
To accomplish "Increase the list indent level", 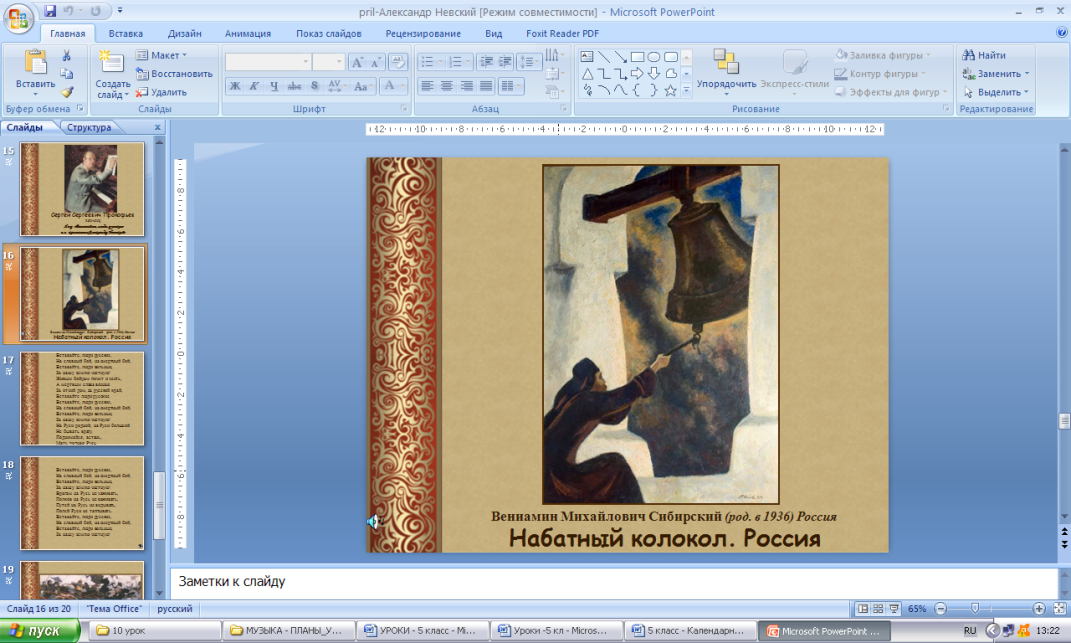I will (505, 62).
